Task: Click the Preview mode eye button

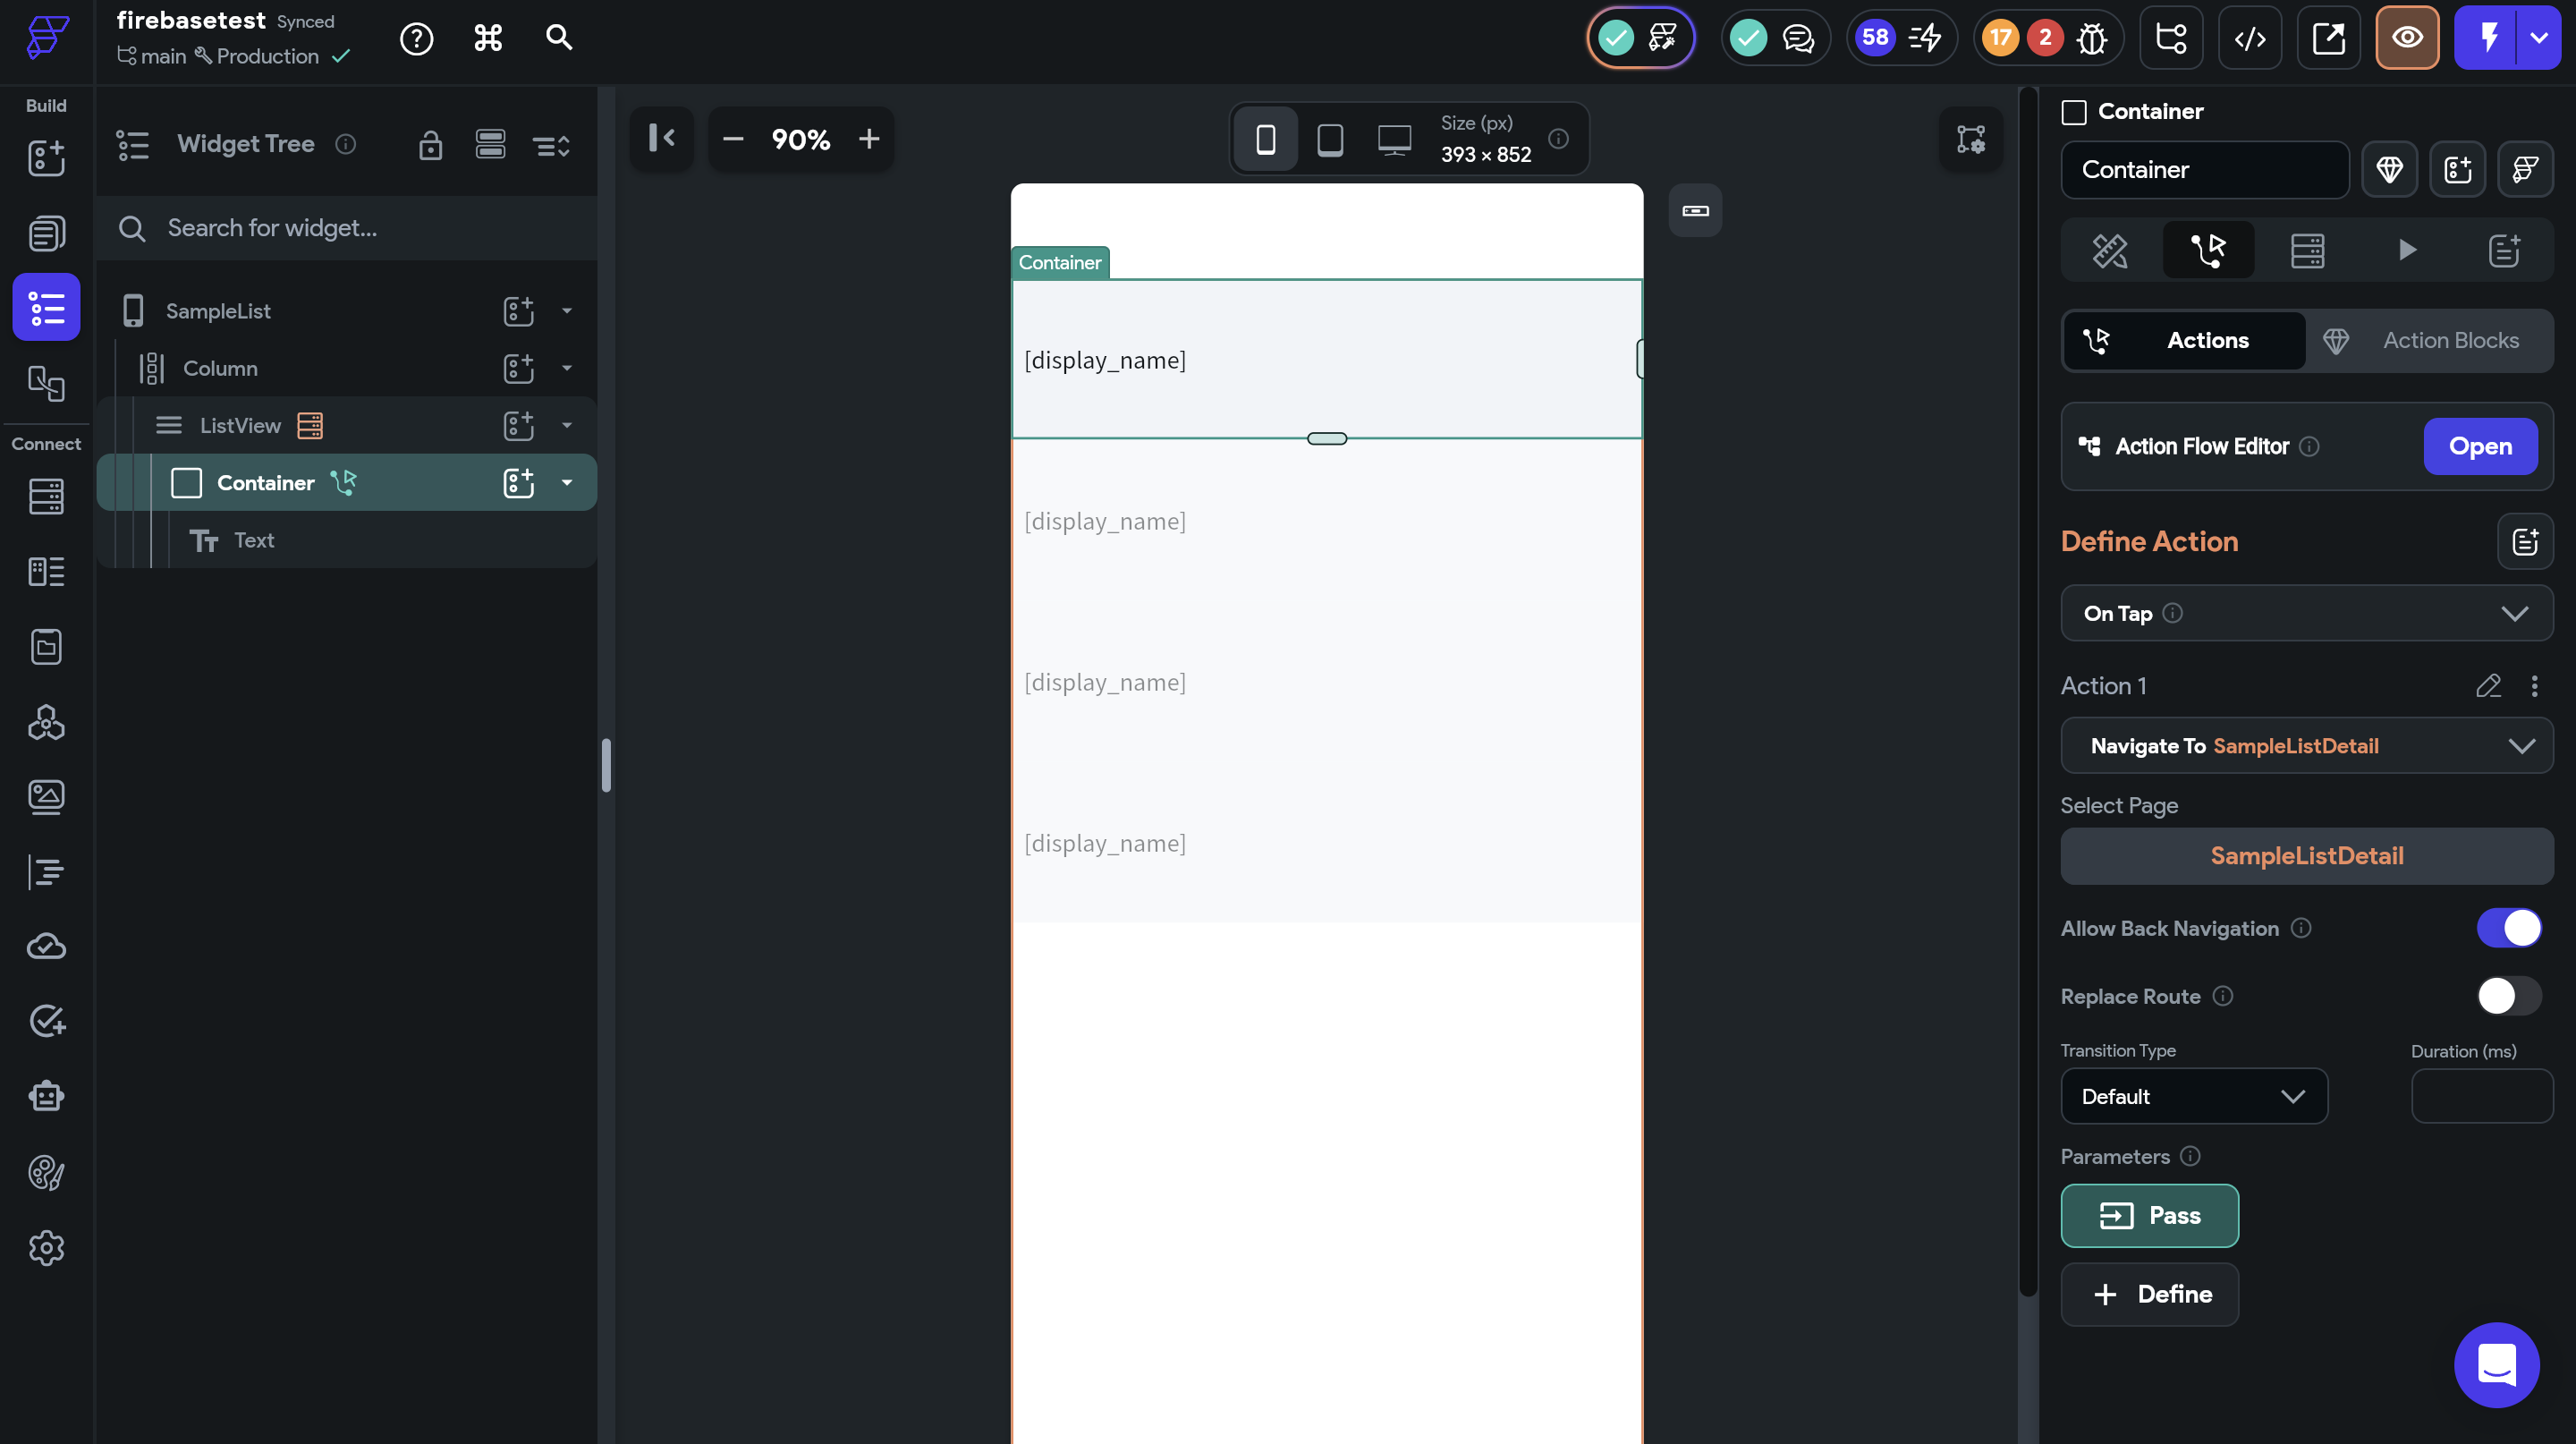Action: tap(2406, 38)
